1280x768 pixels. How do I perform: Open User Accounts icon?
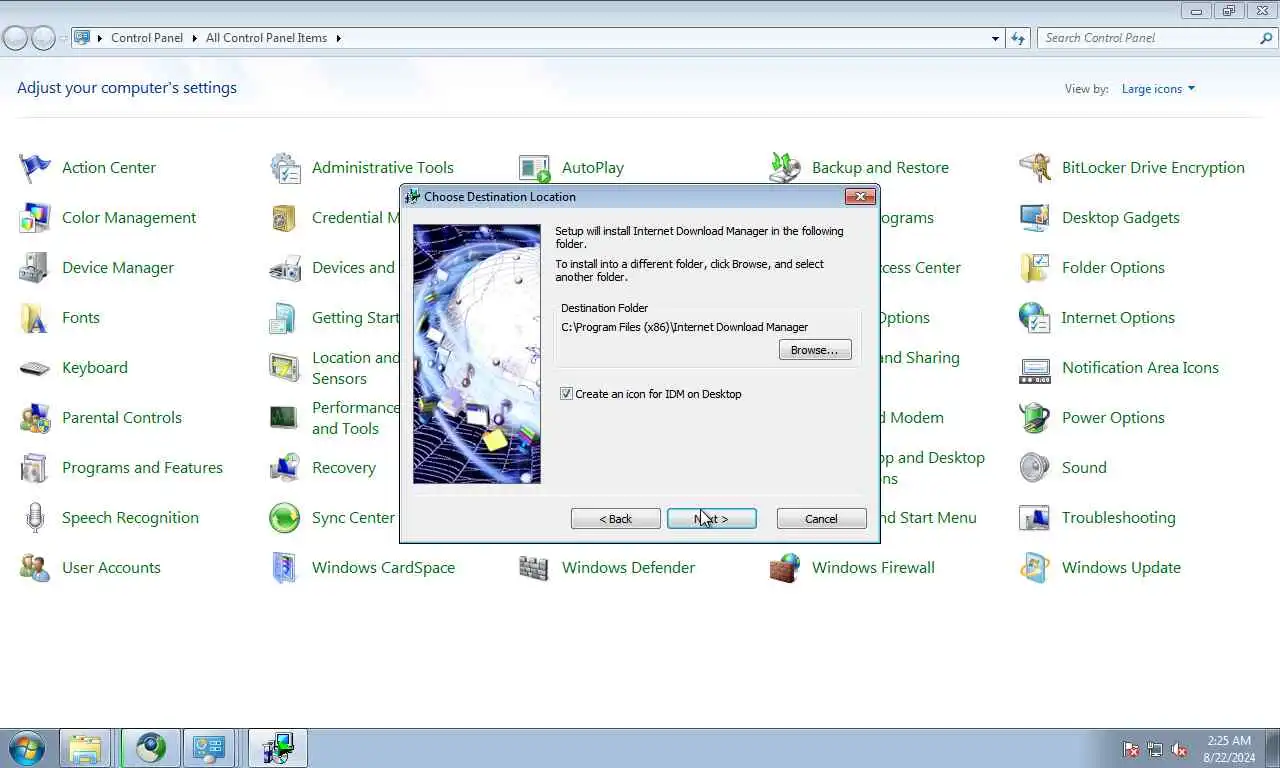(35, 568)
